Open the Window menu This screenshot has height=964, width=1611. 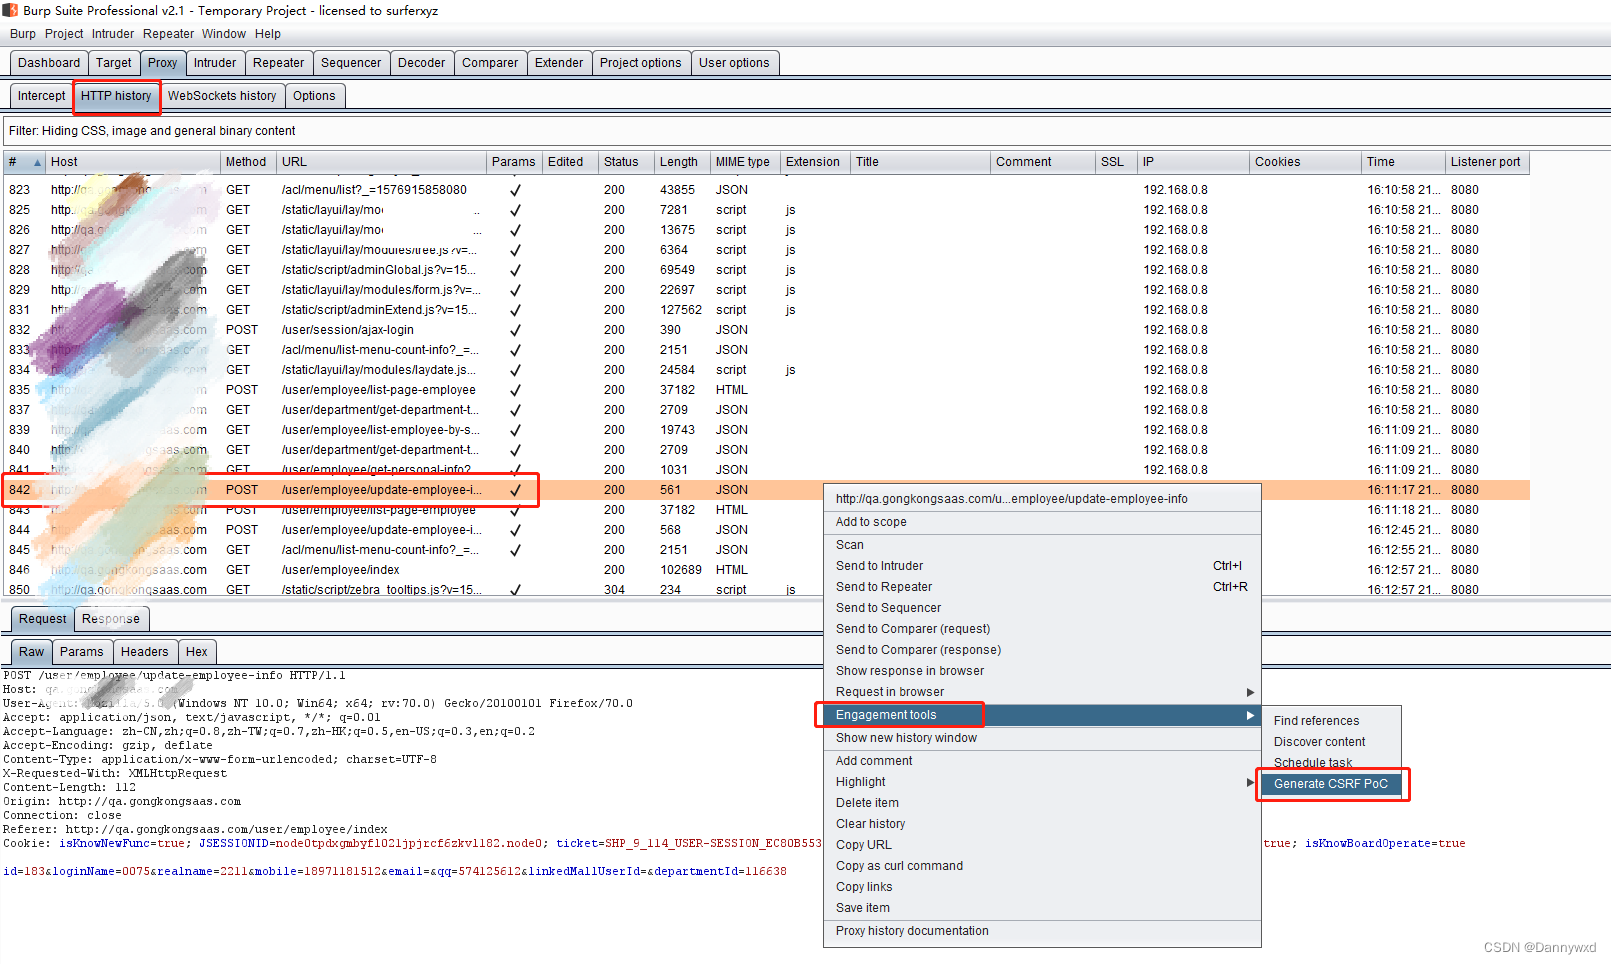(x=224, y=34)
